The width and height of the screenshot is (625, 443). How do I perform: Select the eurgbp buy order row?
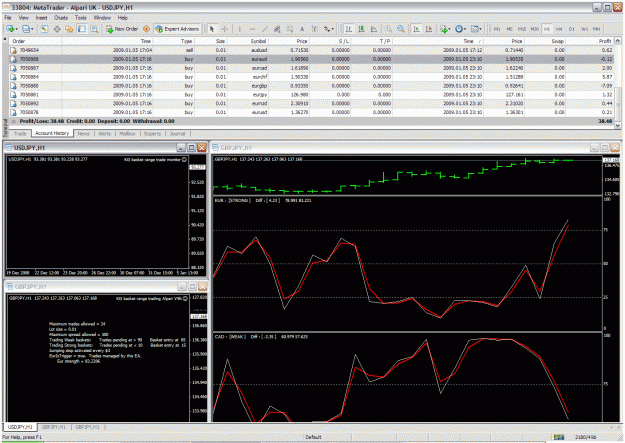click(311, 86)
